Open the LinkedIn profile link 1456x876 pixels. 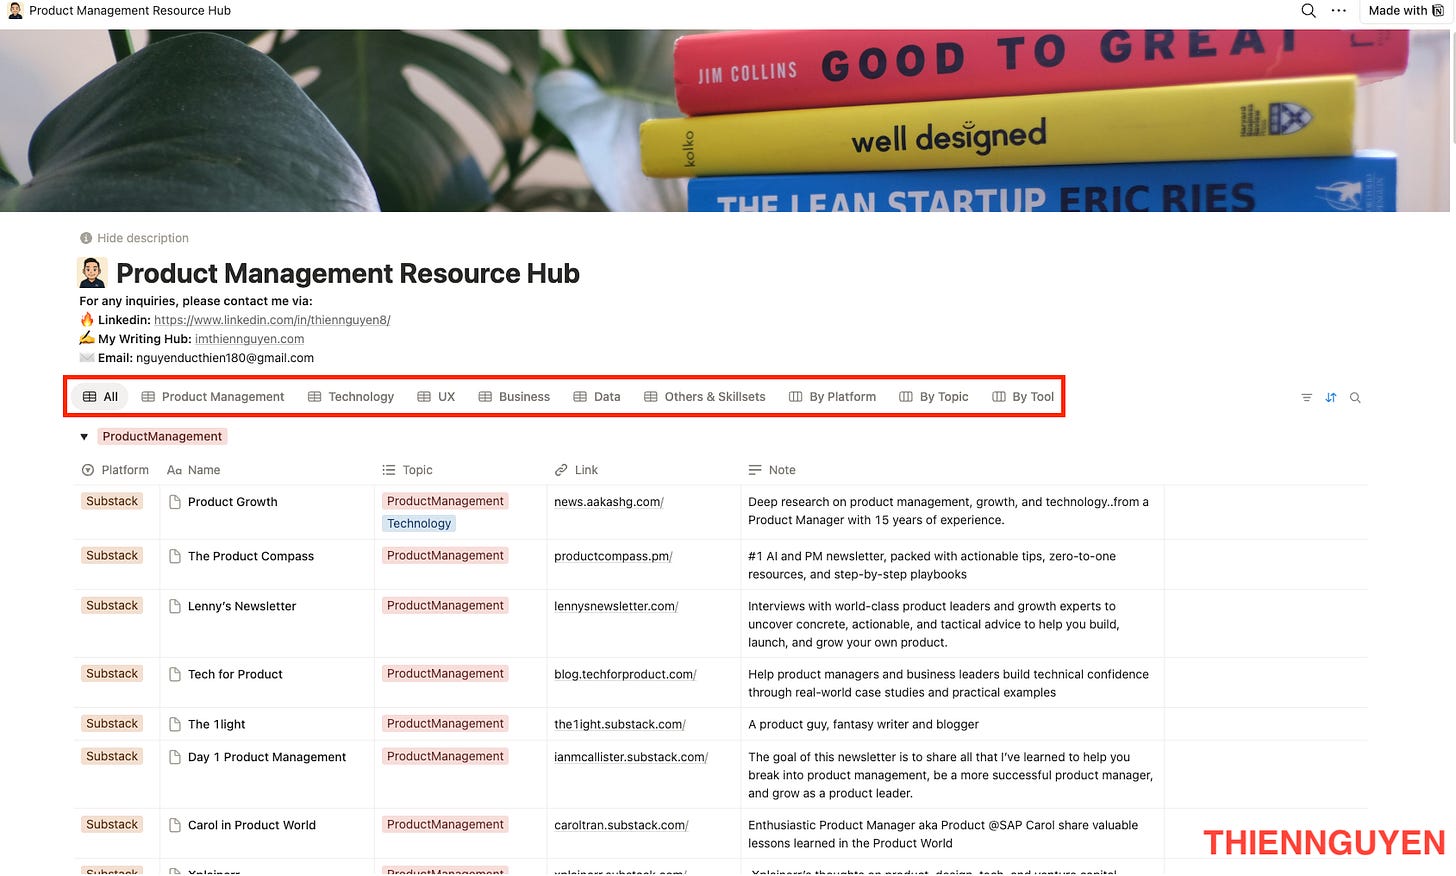[272, 320]
